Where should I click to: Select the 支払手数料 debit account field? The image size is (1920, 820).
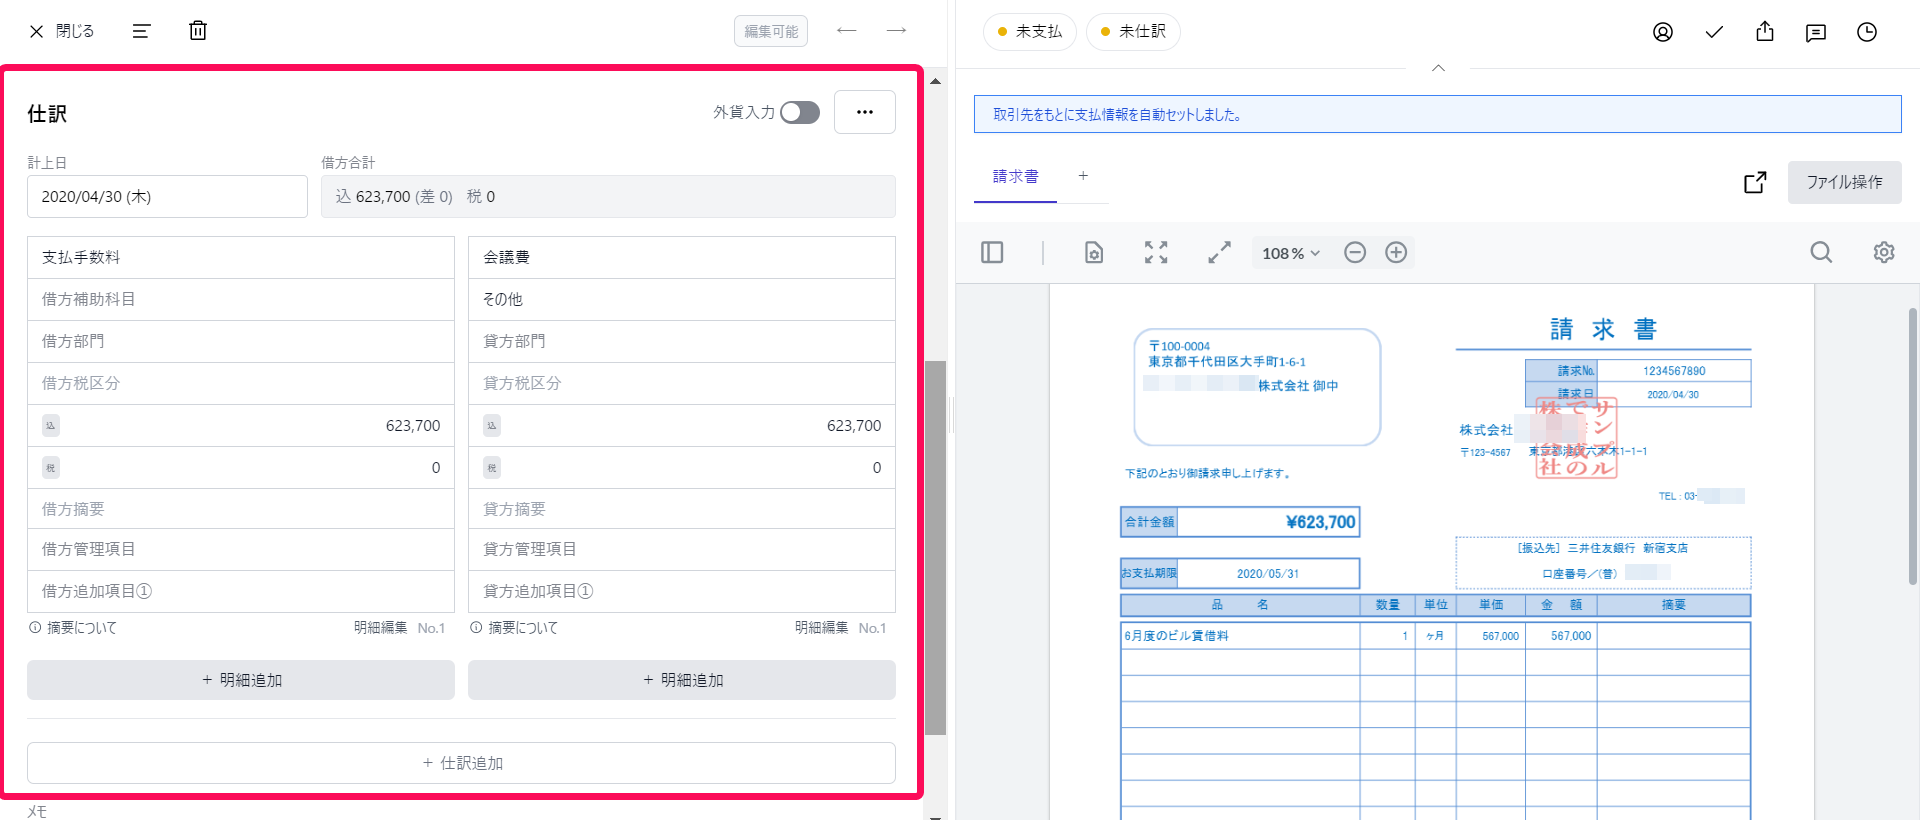tap(241, 257)
